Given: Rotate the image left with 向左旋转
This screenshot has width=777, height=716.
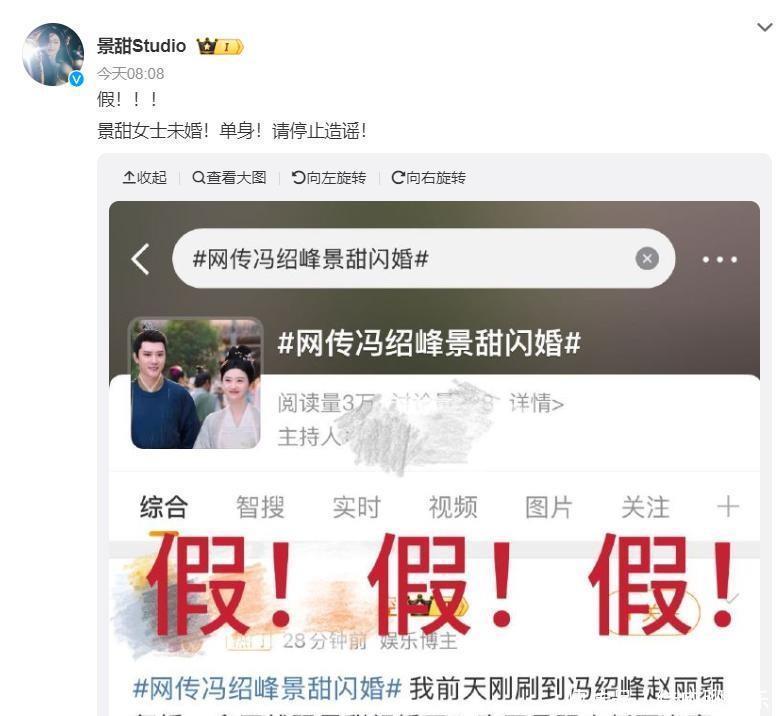Looking at the screenshot, I should pos(329,177).
